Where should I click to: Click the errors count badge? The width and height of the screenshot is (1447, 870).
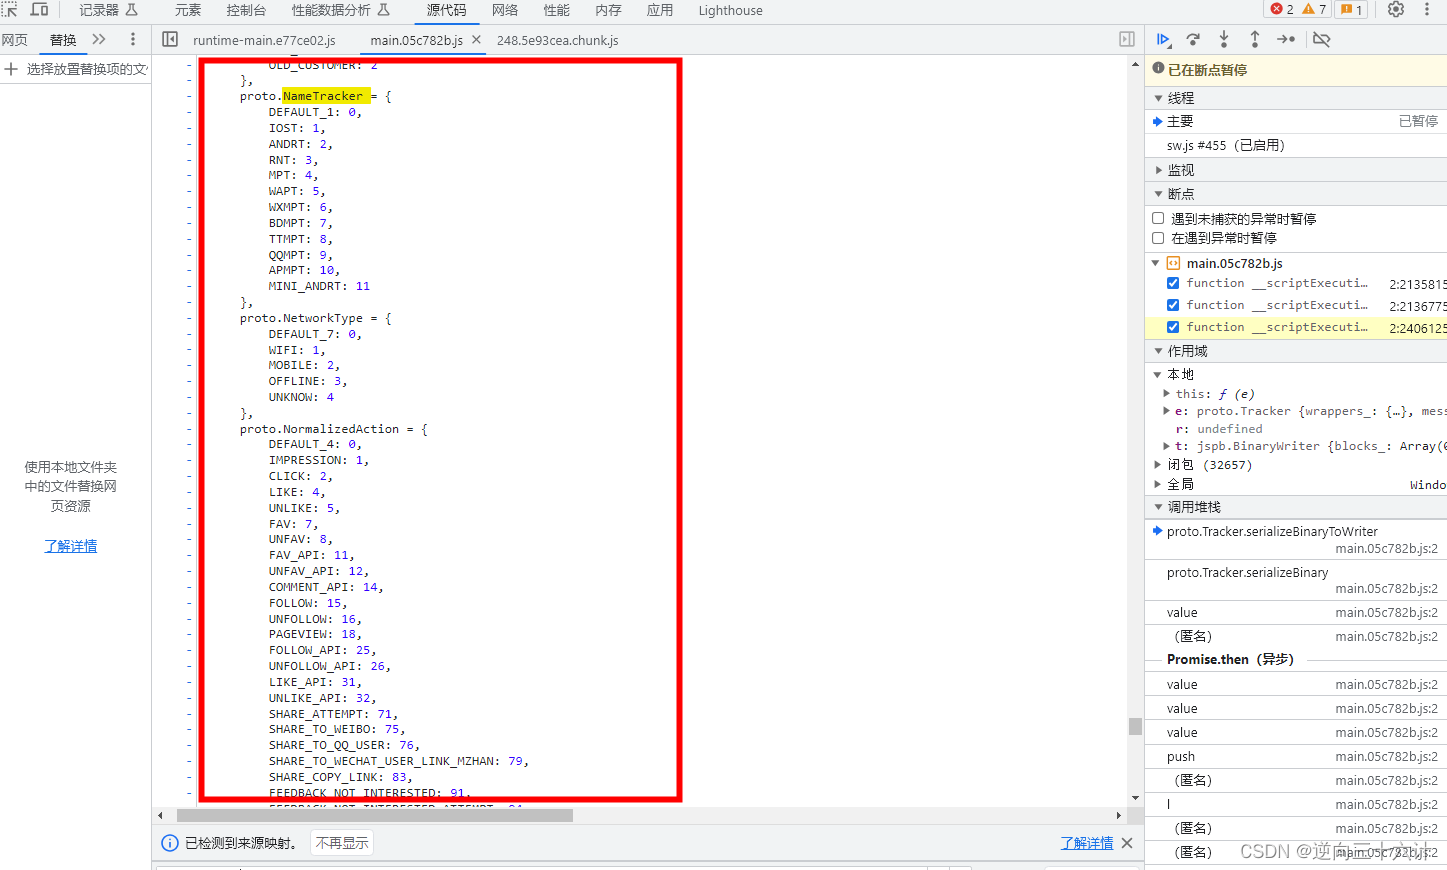pyautogui.click(x=1282, y=9)
